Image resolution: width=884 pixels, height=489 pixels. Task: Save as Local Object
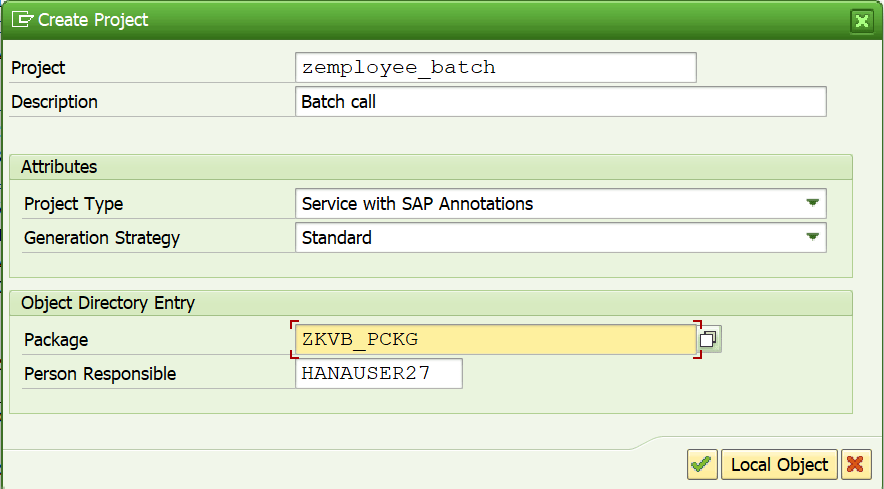pyautogui.click(x=779, y=464)
